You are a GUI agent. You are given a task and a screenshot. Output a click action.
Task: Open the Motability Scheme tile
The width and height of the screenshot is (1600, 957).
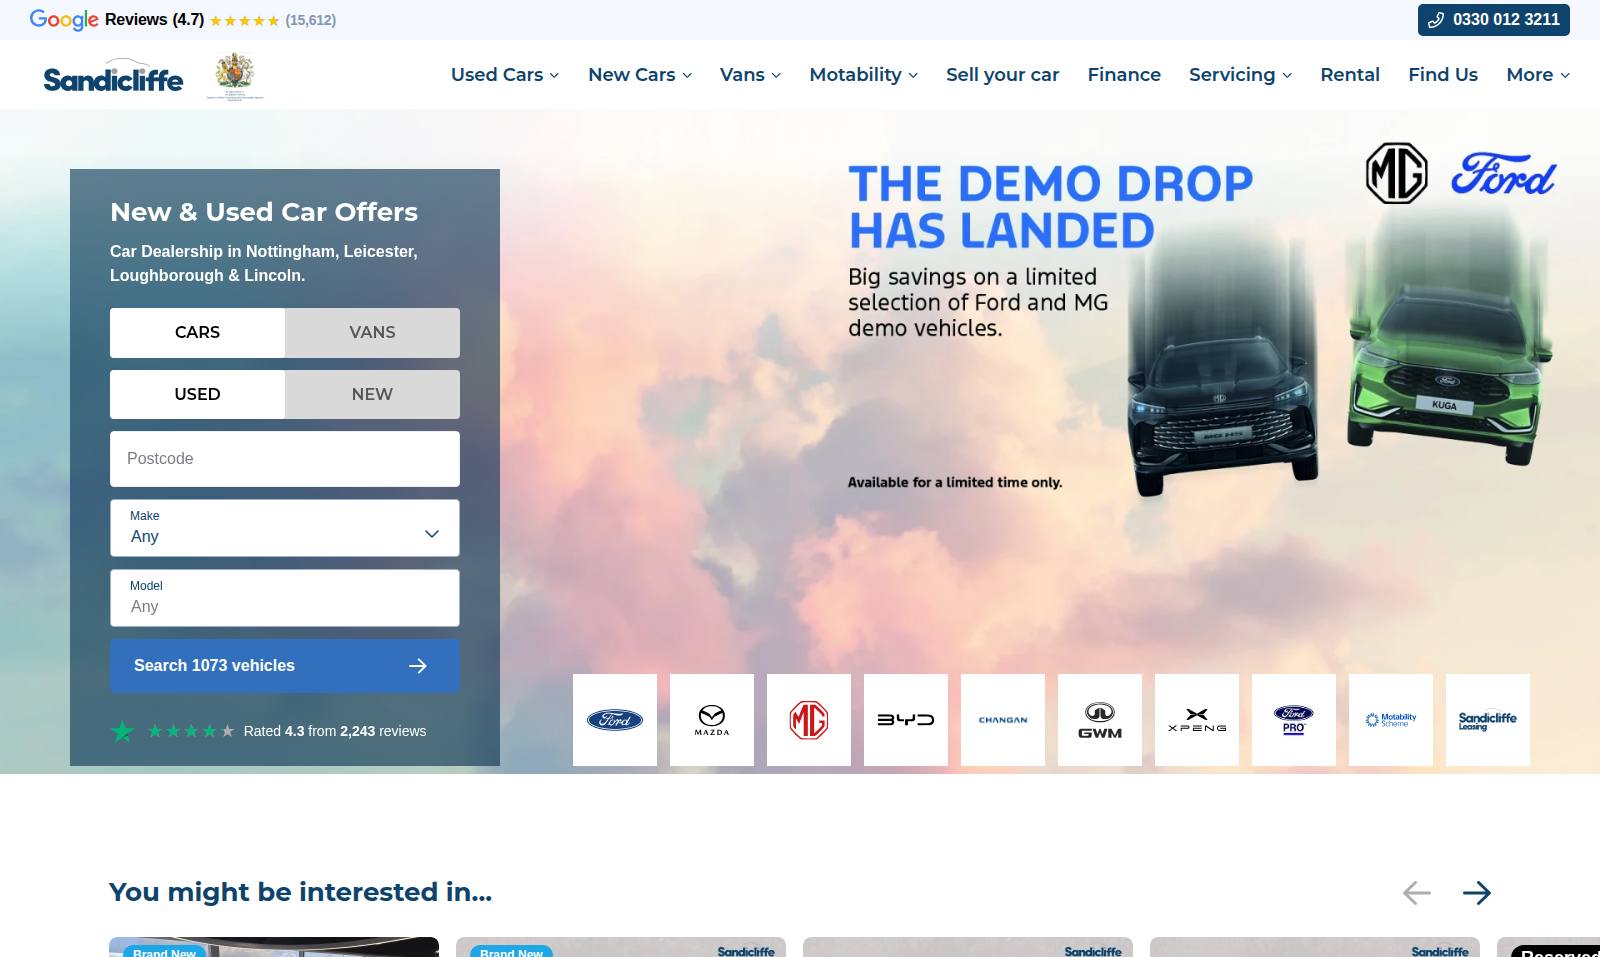[x=1391, y=720]
